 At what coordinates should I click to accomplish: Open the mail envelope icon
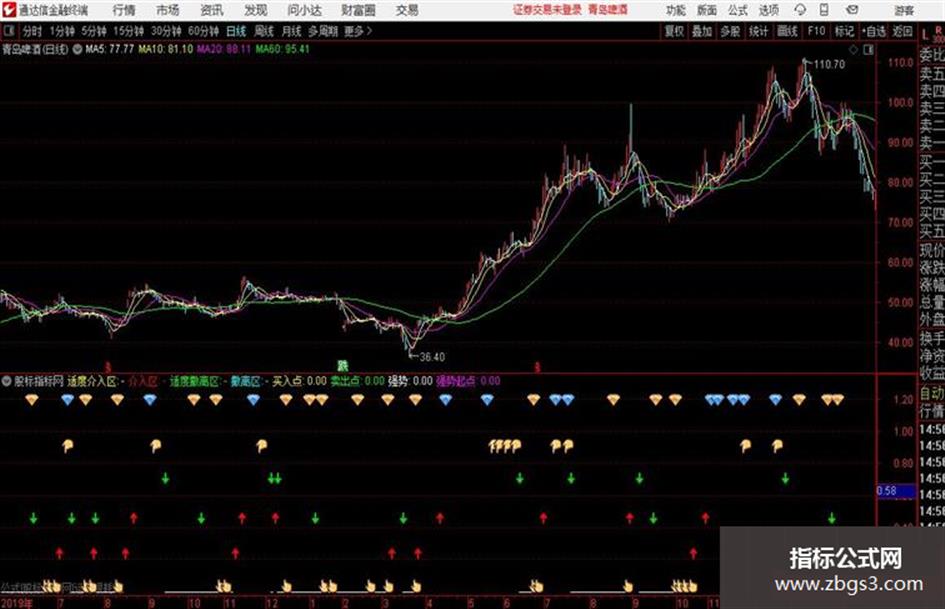[852, 10]
